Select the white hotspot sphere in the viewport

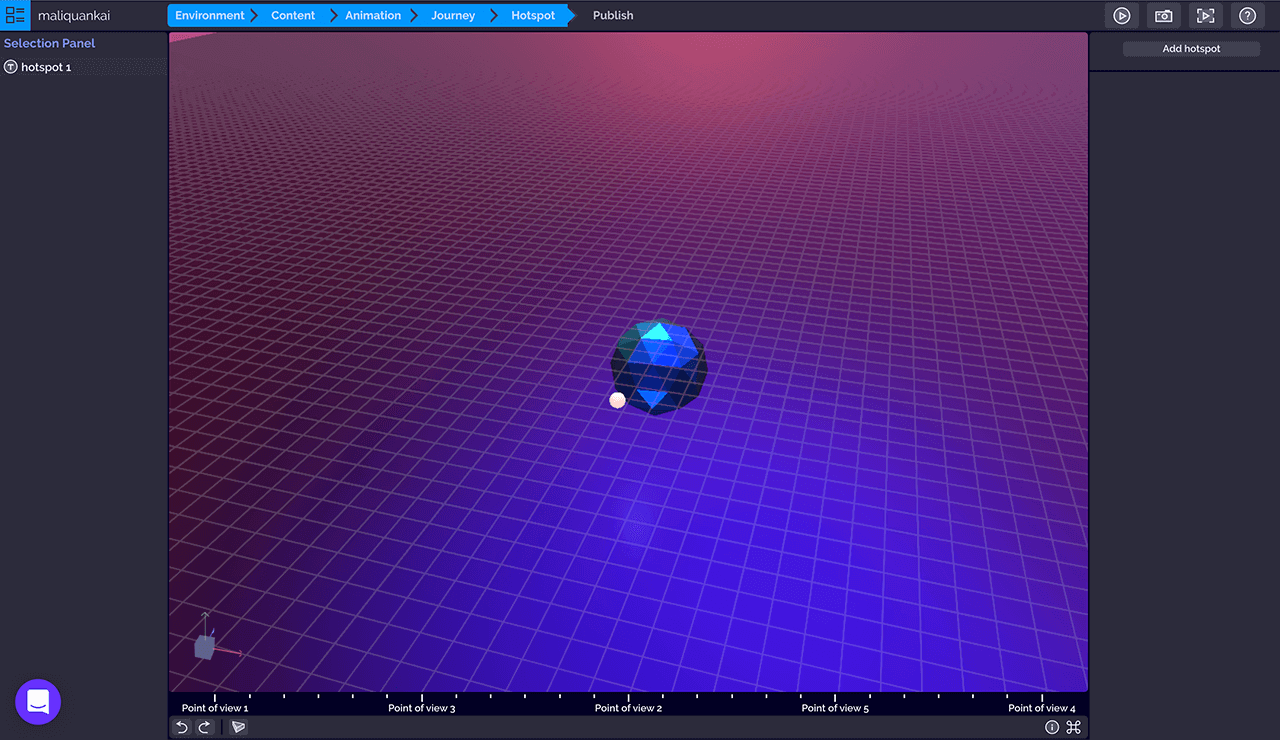click(617, 400)
